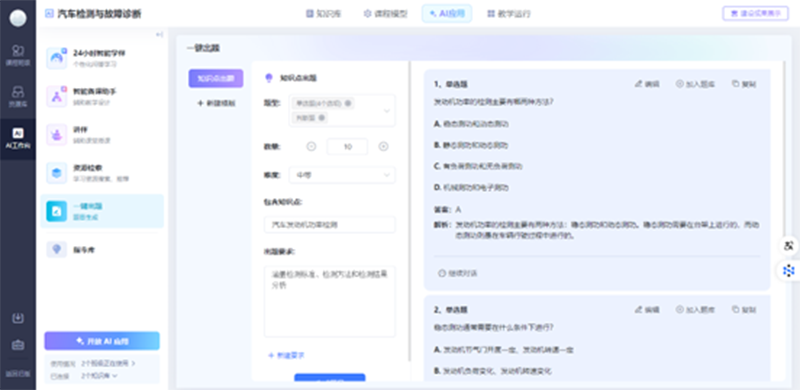Click the purple 开放 AI 应用 button

tap(102, 341)
